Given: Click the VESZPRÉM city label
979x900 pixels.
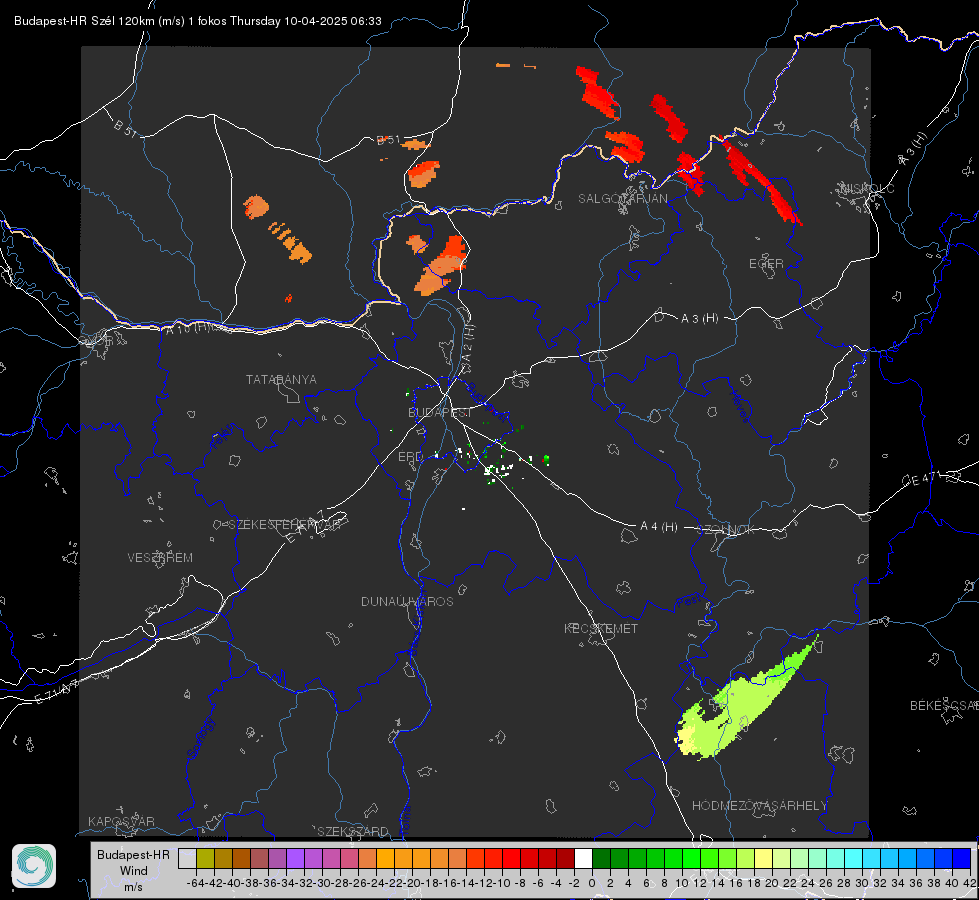Looking at the screenshot, I should click(160, 558).
